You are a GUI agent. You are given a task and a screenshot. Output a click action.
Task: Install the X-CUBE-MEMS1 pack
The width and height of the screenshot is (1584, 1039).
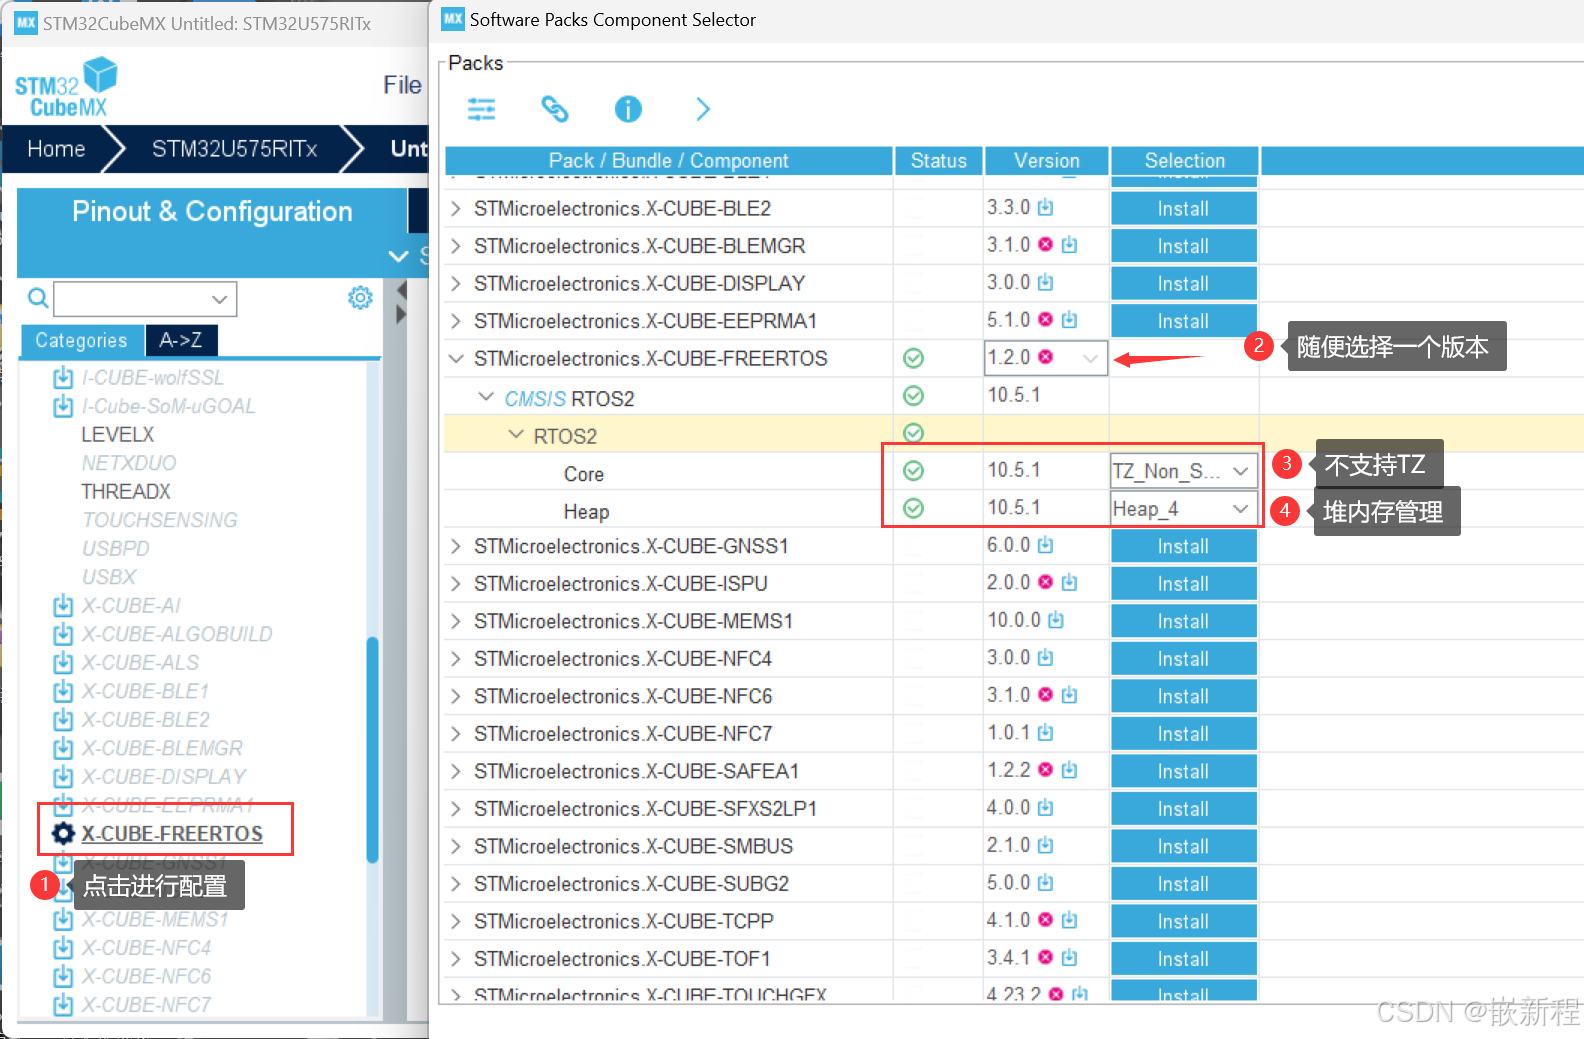[1183, 621]
